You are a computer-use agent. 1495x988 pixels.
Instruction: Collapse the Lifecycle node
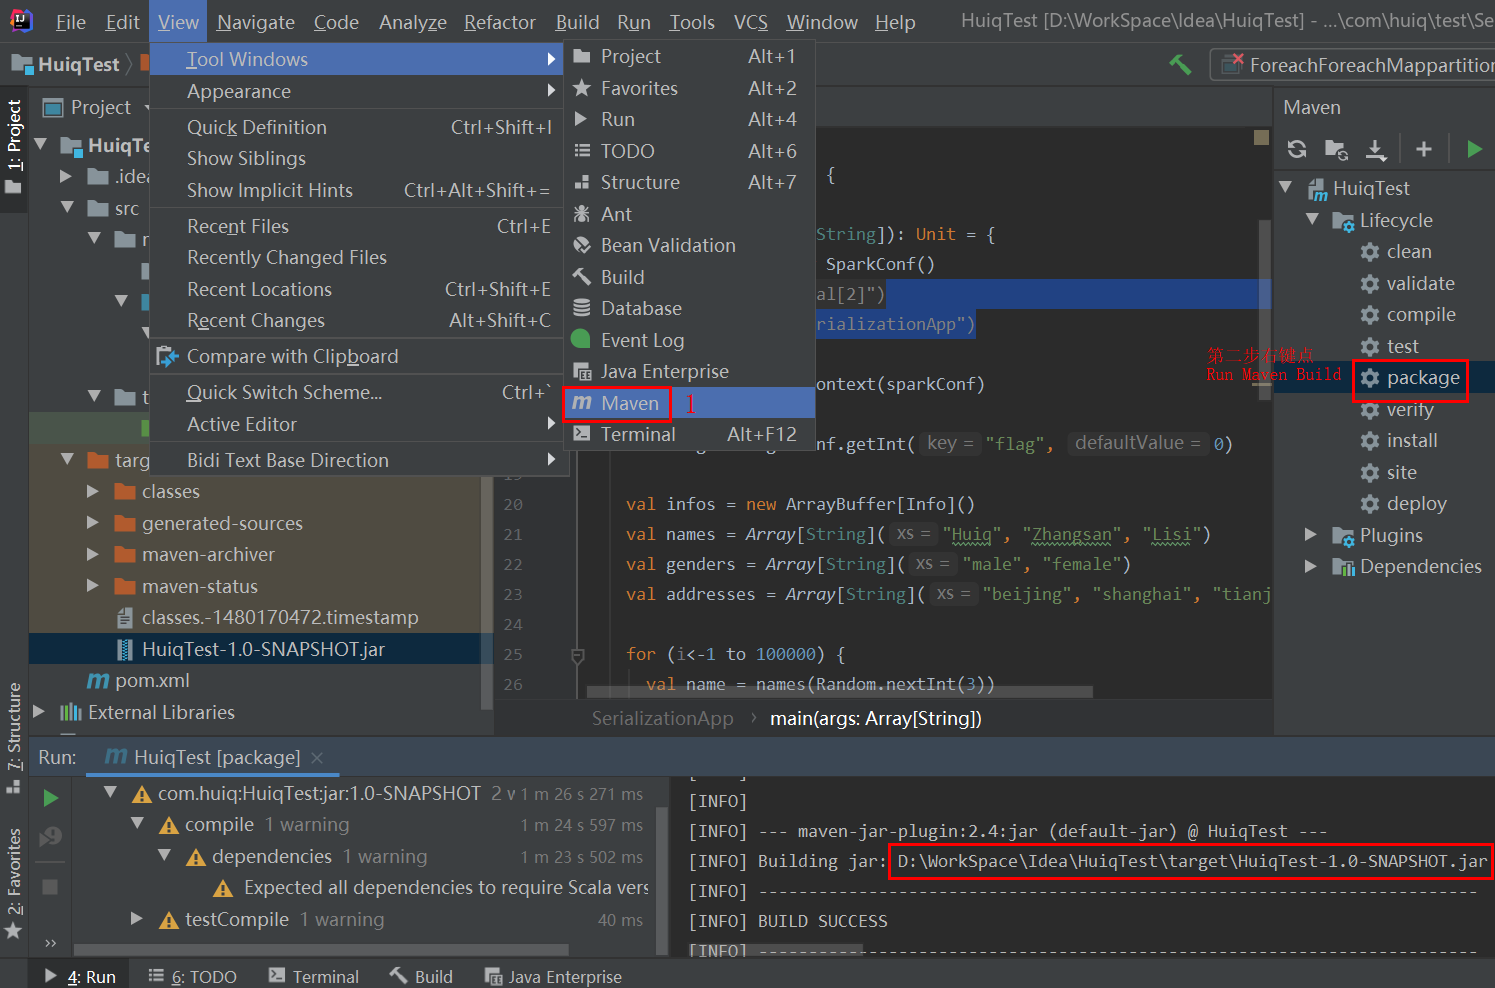click(1312, 220)
